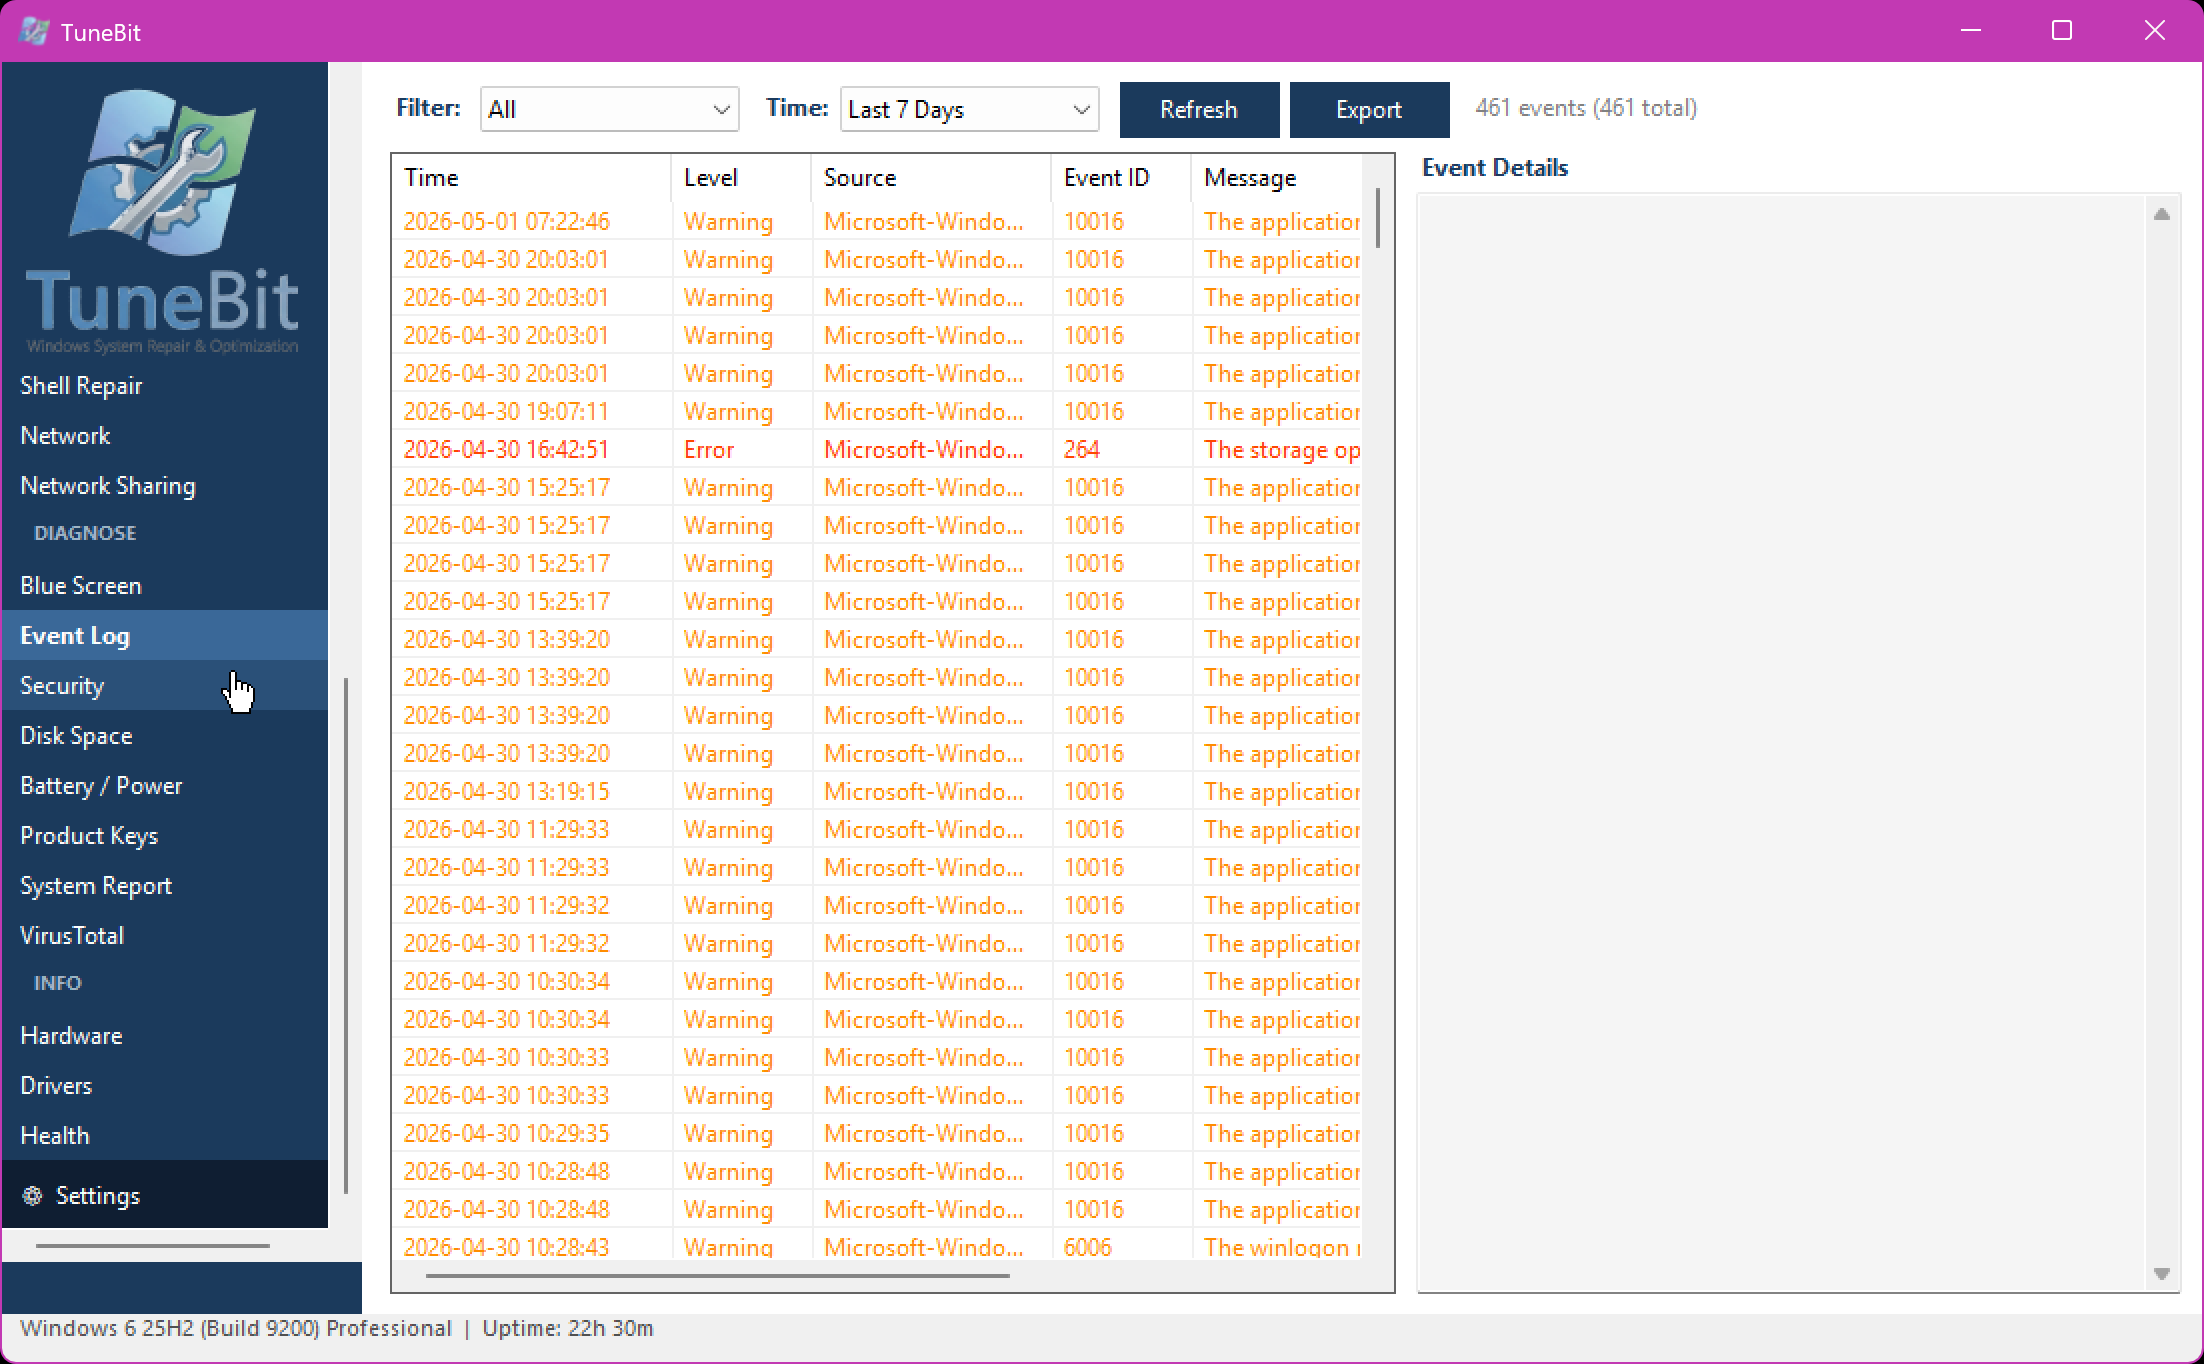Click Event ID 264 cell
This screenshot has width=2204, height=1364.
coord(1121,449)
